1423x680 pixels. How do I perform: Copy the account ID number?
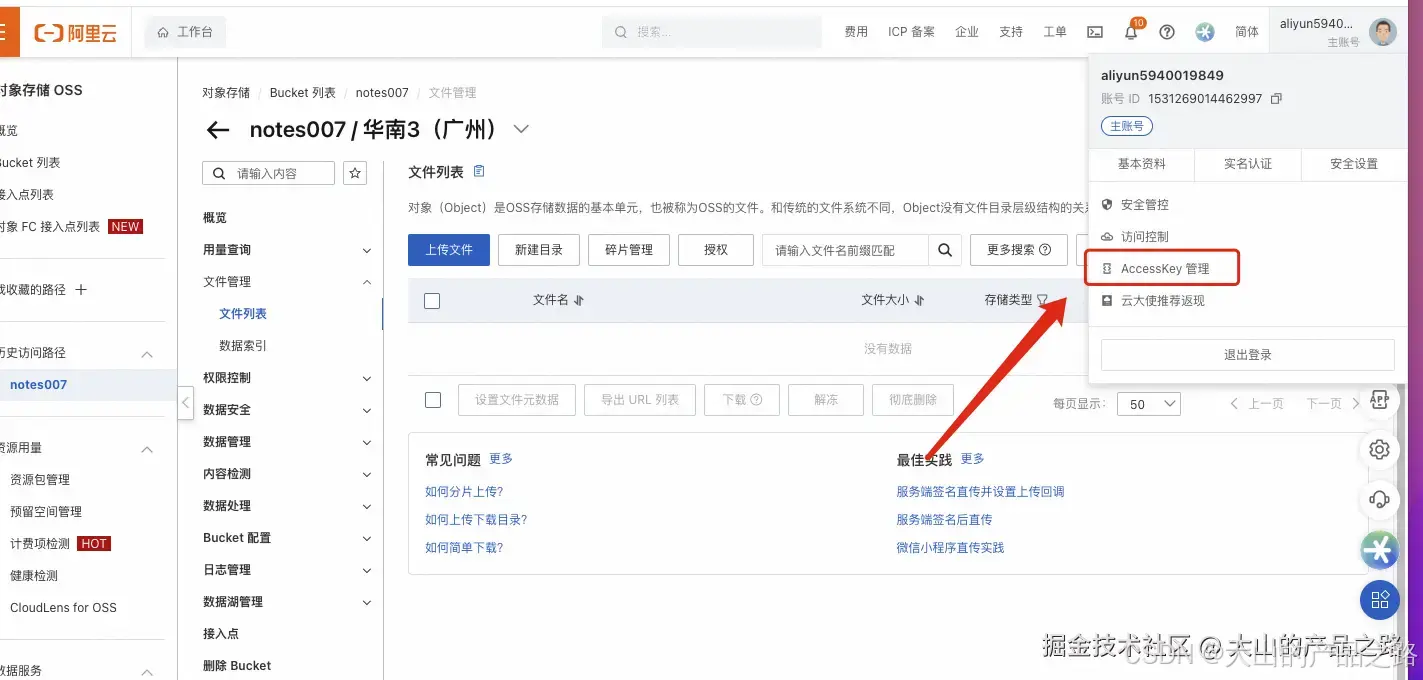[x=1276, y=99]
